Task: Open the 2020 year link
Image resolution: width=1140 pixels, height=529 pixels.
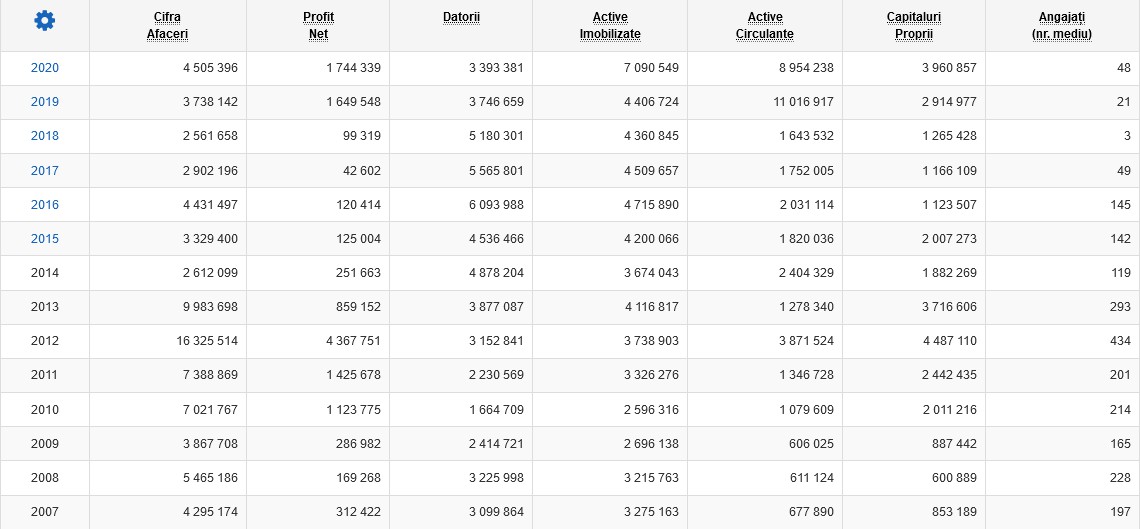Action: (45, 68)
